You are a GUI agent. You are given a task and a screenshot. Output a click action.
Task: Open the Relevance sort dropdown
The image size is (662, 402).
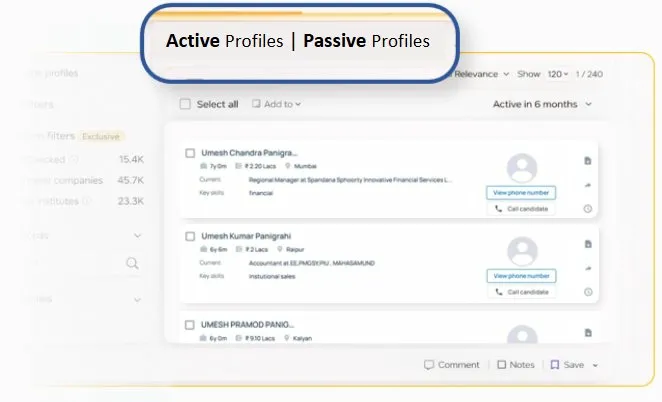click(481, 74)
